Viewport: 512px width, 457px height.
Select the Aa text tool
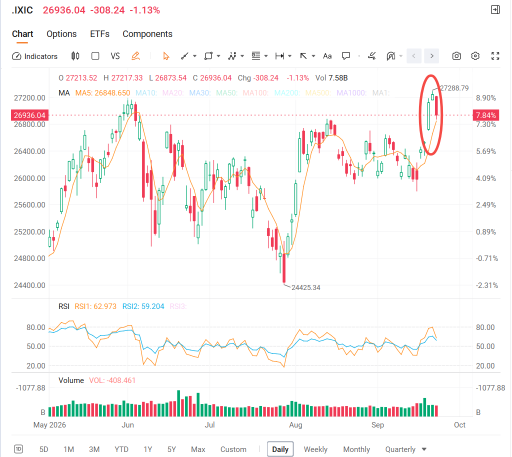(x=327, y=56)
